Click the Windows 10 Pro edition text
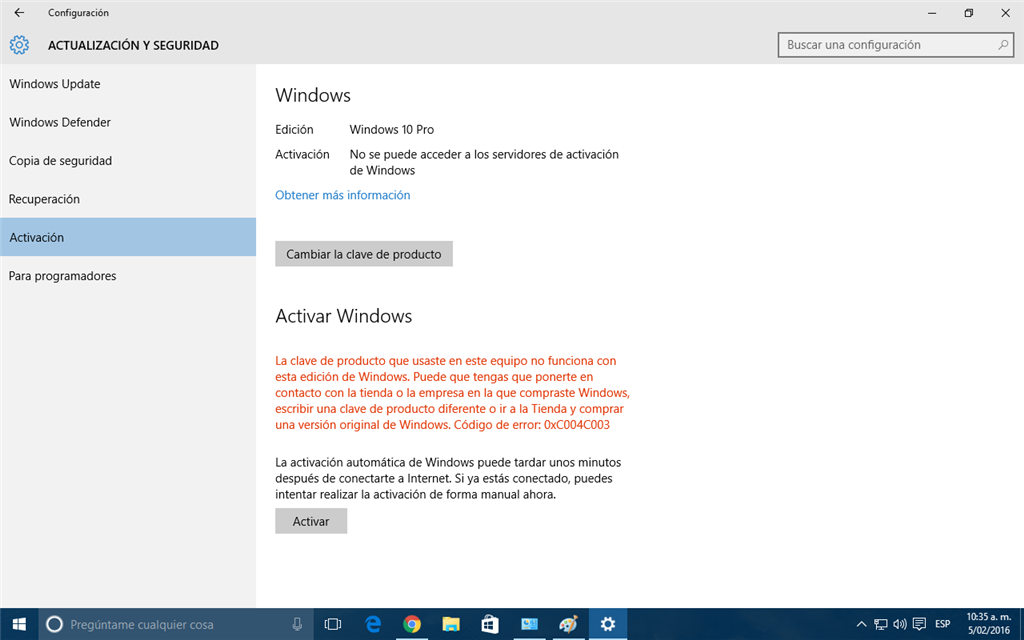Viewport: 1024px width, 640px height. pos(391,129)
